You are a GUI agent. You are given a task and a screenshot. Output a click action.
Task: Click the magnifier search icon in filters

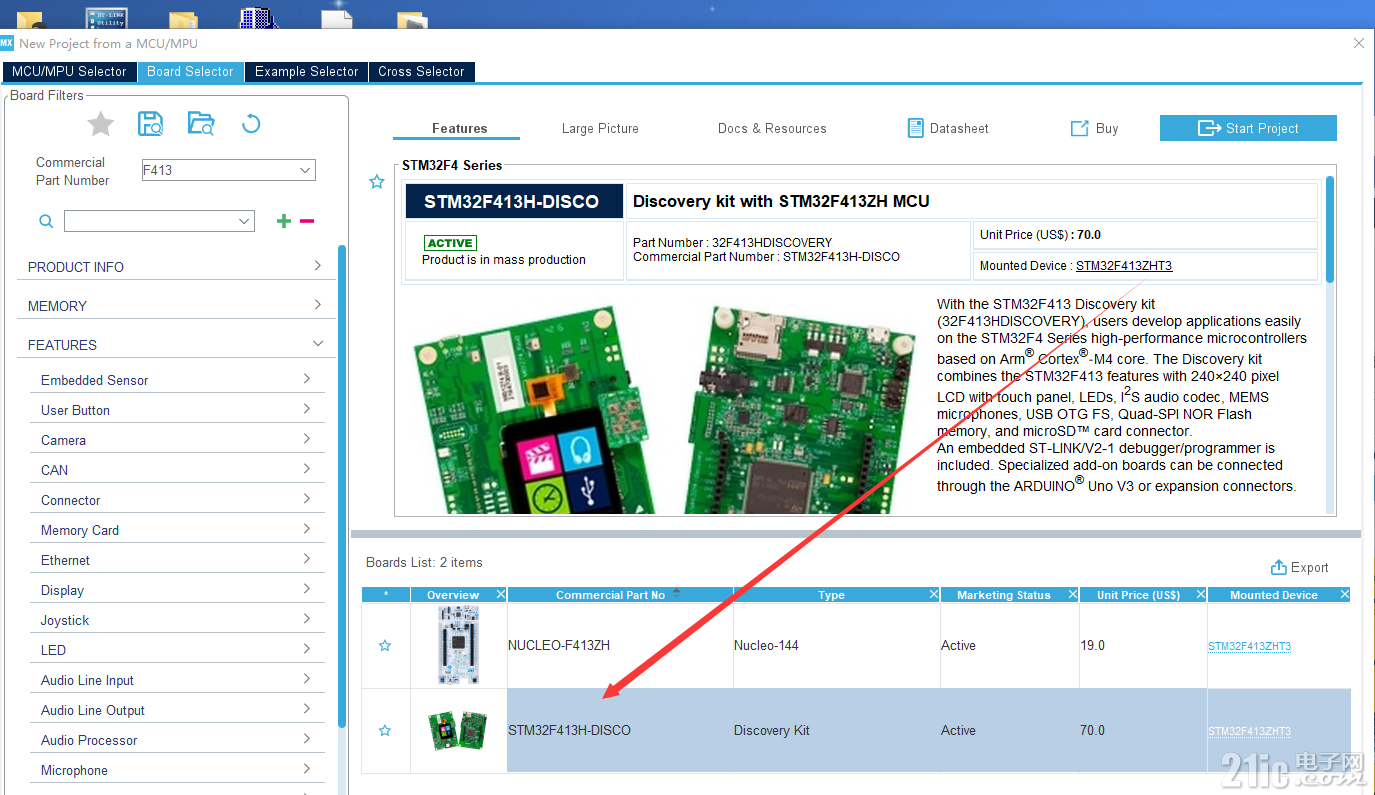pos(46,221)
